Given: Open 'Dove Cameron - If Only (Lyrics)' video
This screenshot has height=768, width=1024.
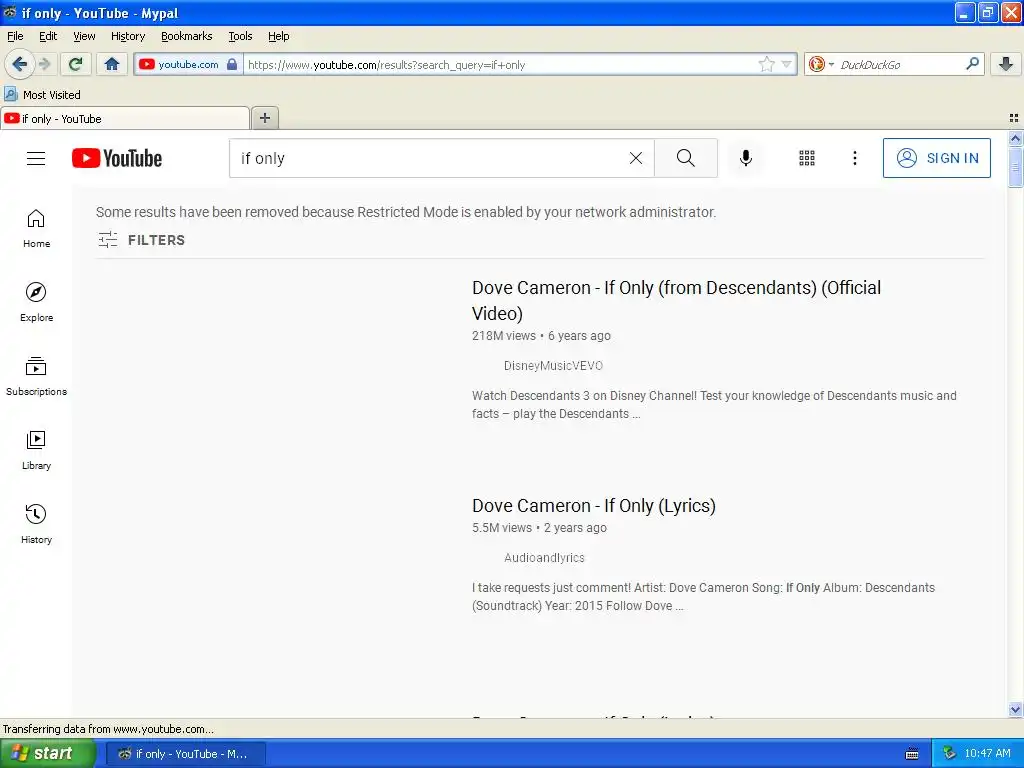Looking at the screenshot, I should 594,506.
